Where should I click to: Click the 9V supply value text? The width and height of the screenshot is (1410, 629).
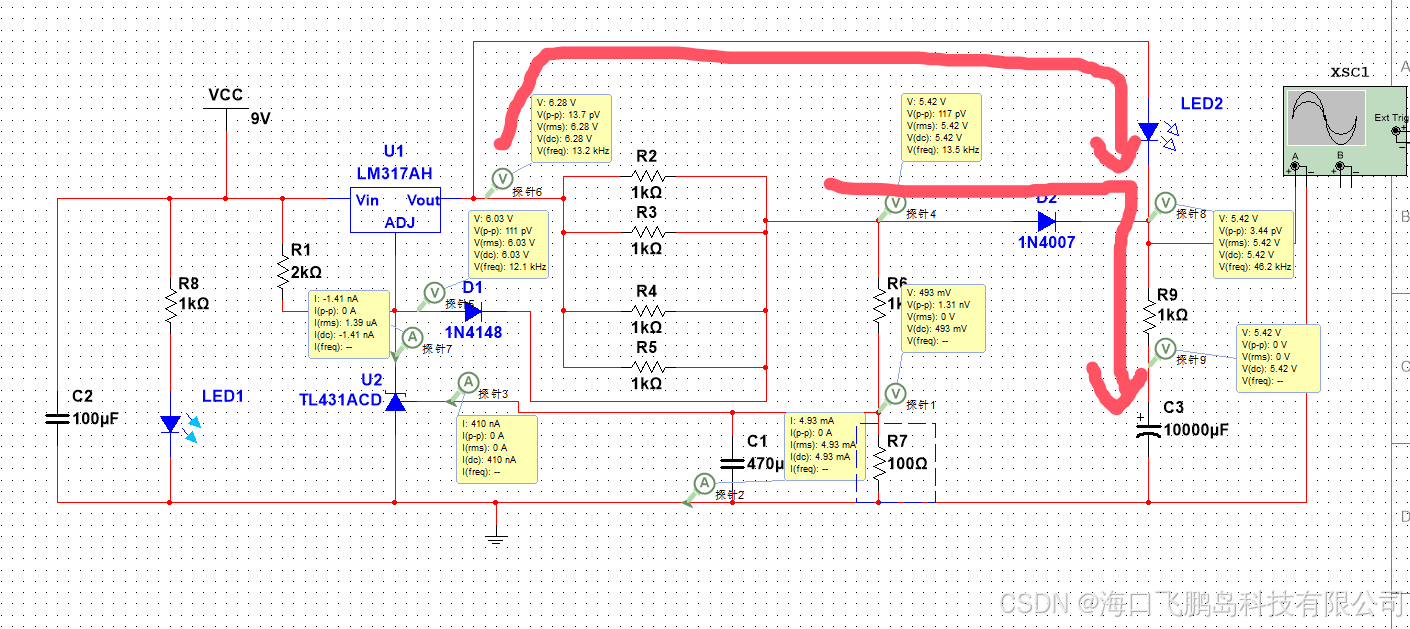click(261, 118)
